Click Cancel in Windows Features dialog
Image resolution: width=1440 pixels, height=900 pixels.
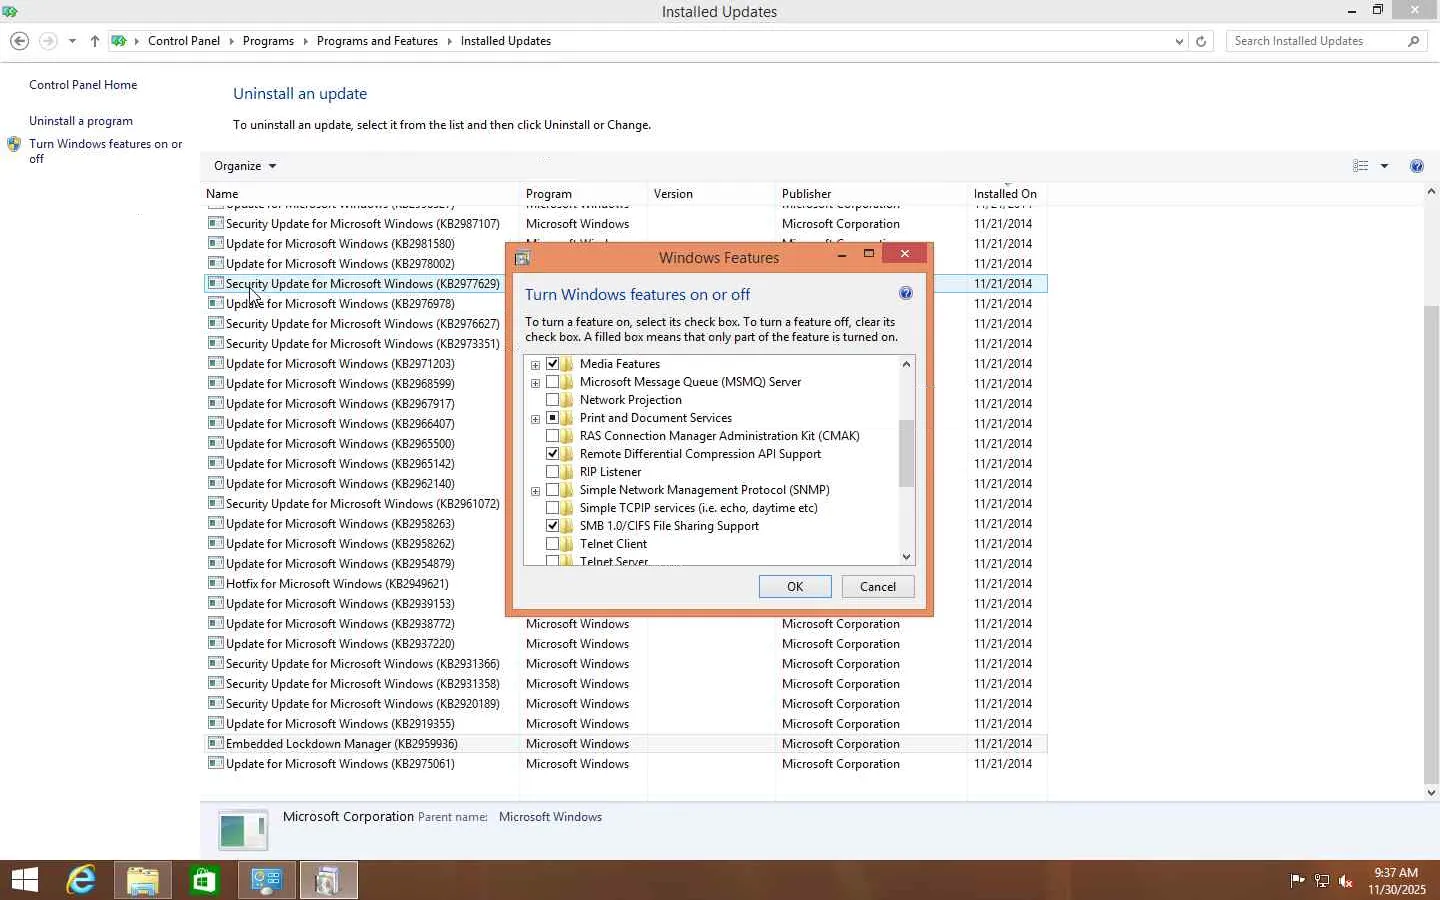point(878,587)
